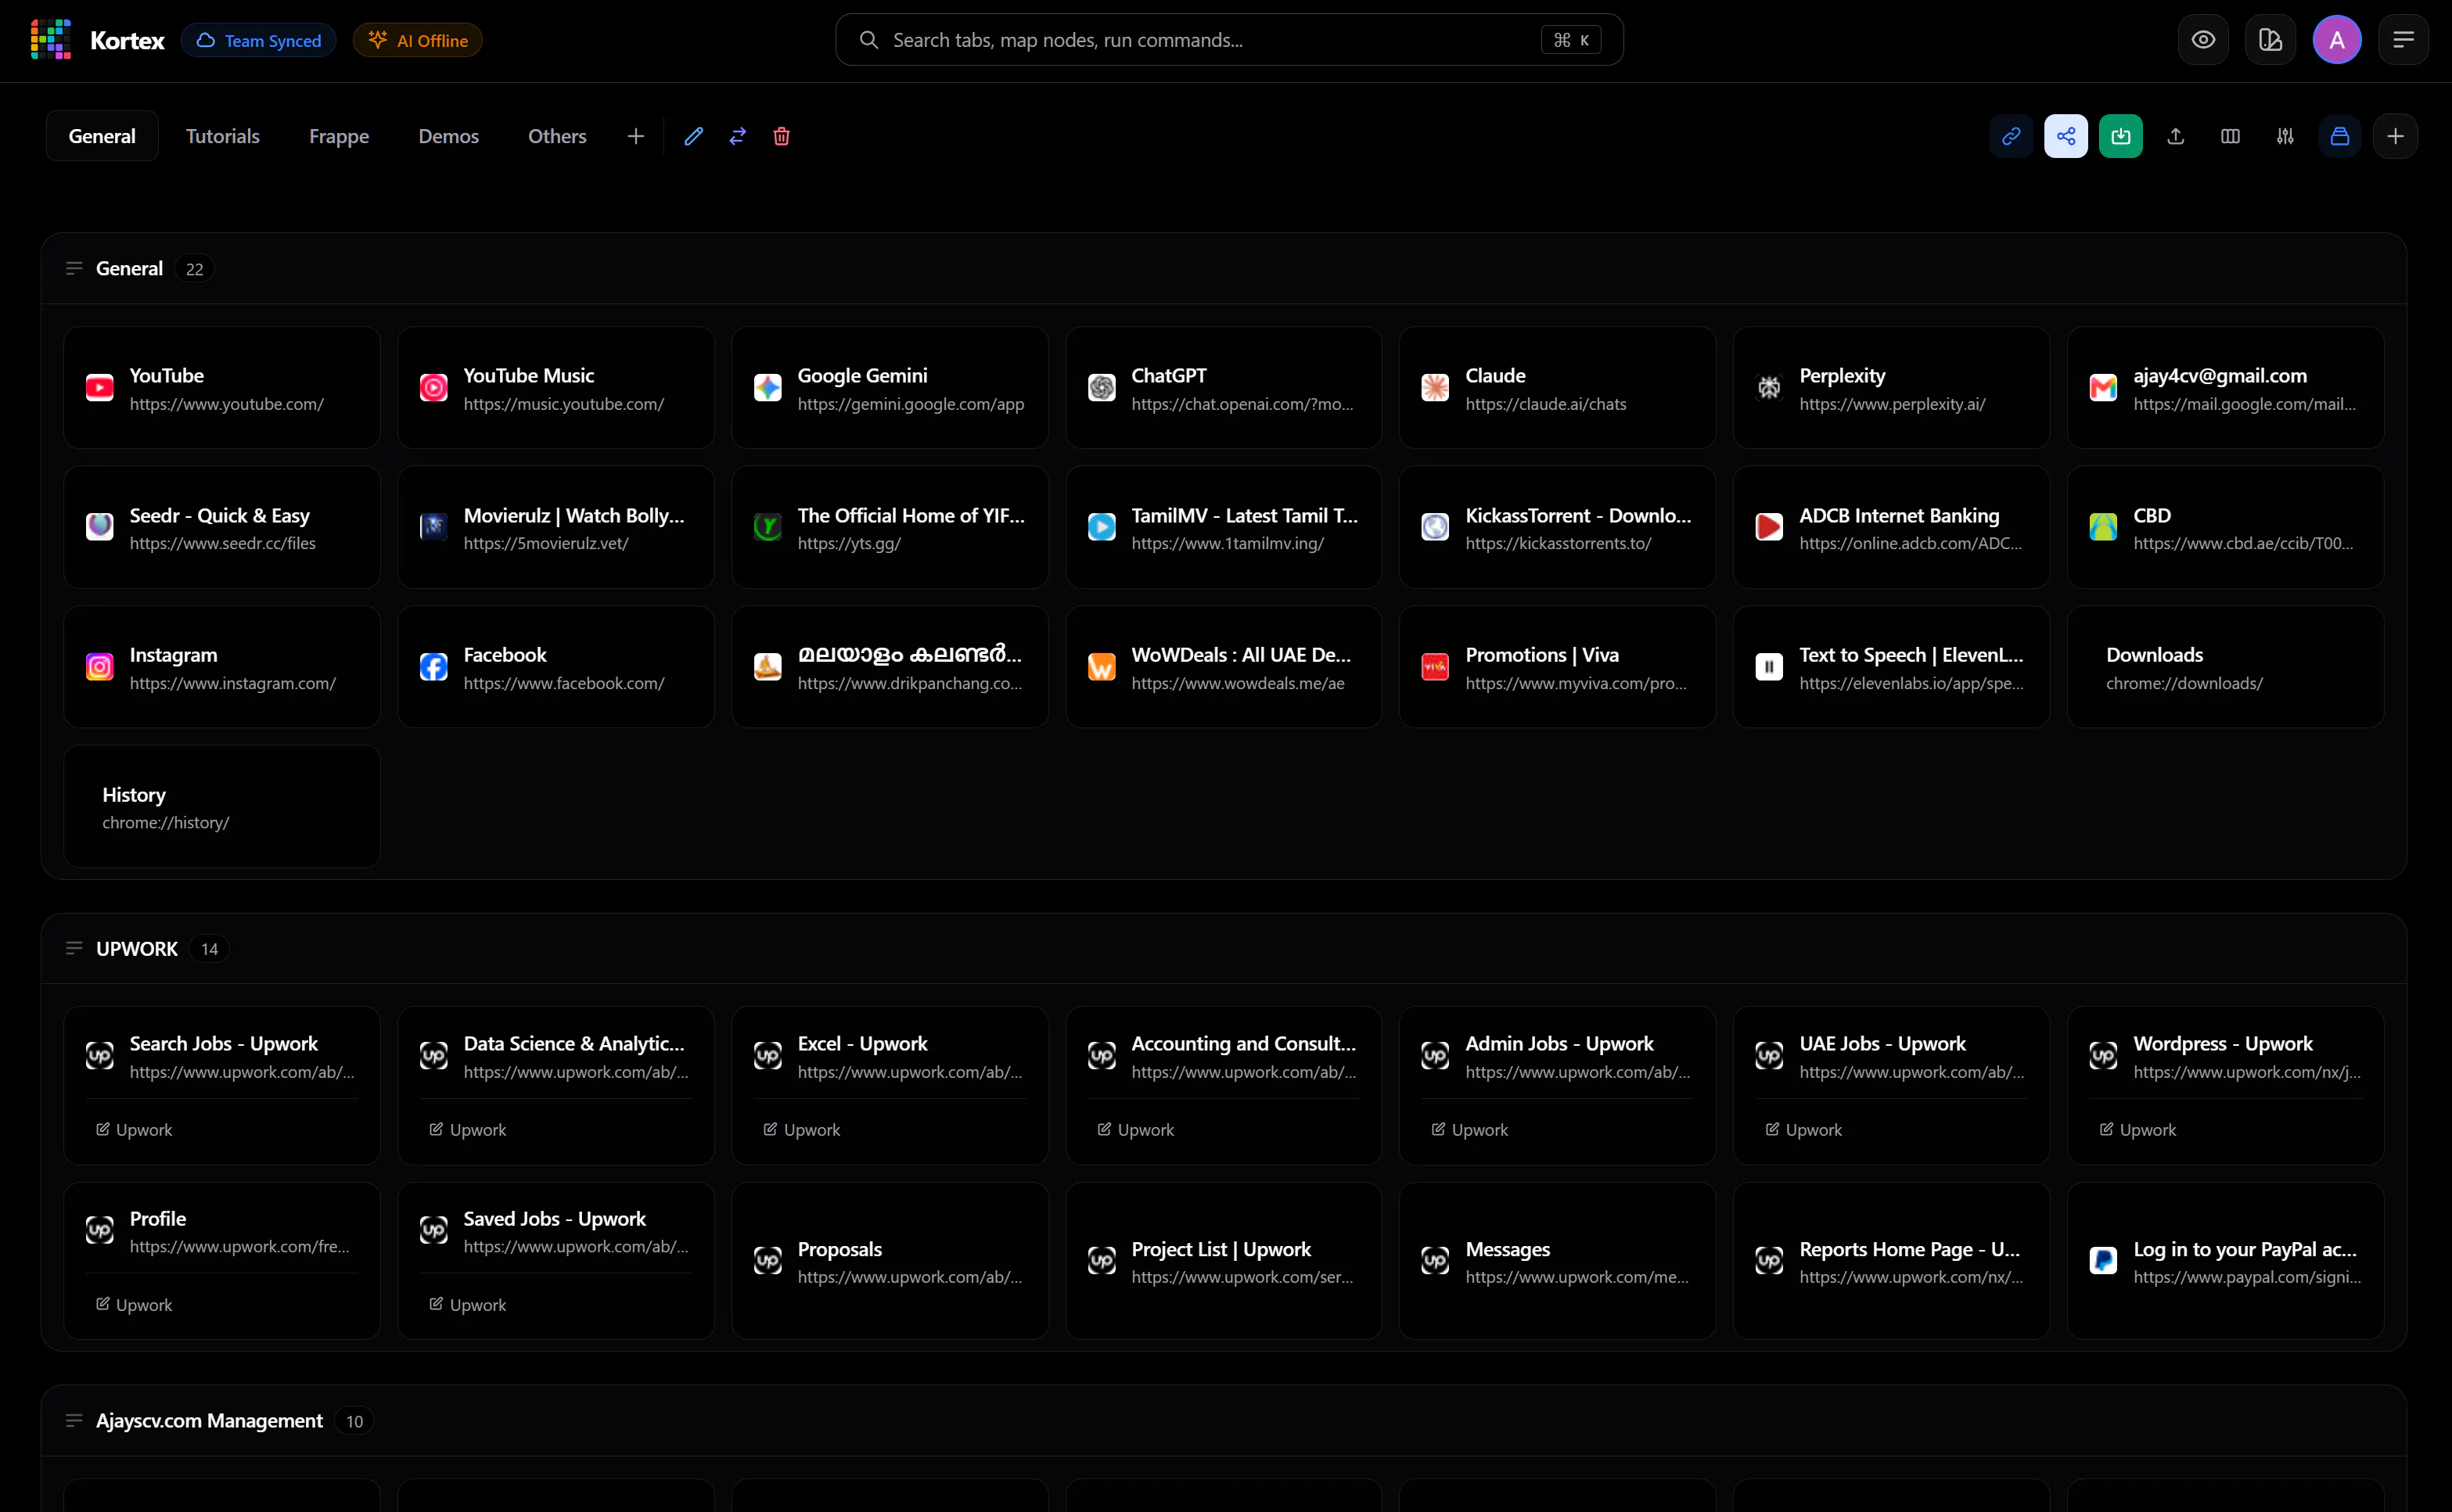2452x1512 pixels.
Task: Open the Claude bookmark card
Action: [1557, 388]
